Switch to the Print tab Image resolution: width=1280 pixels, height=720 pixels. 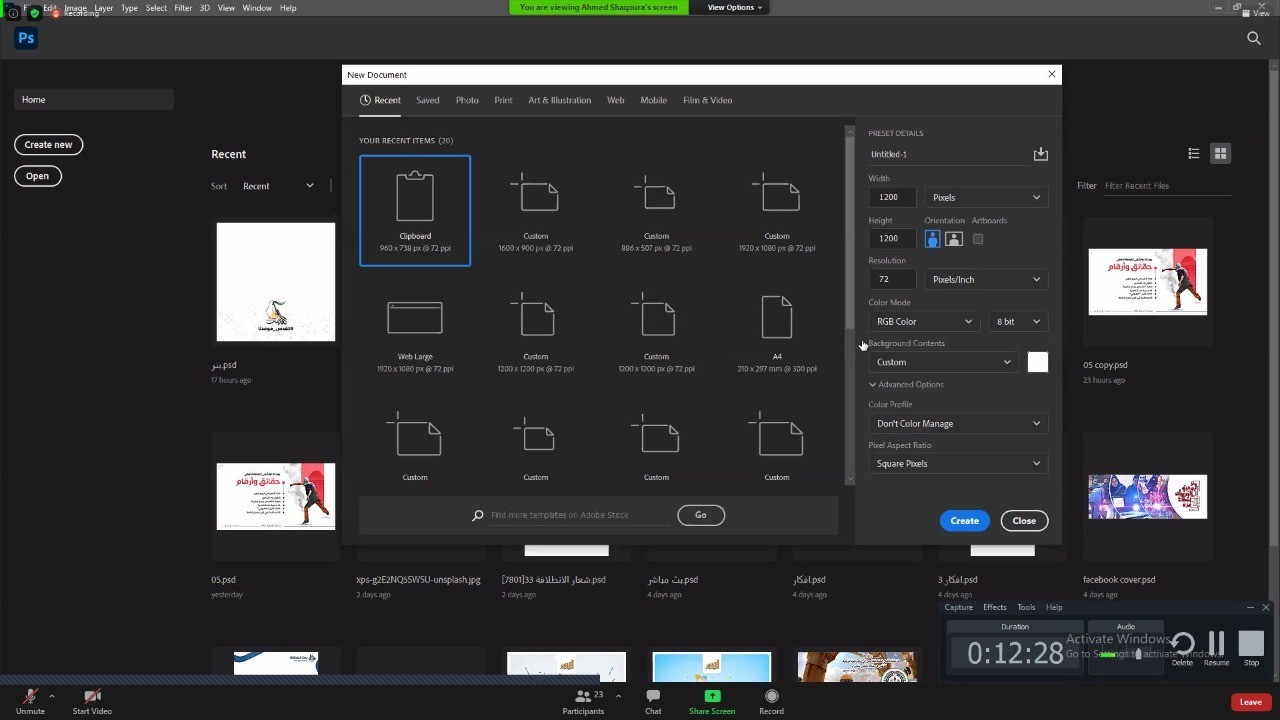click(503, 100)
